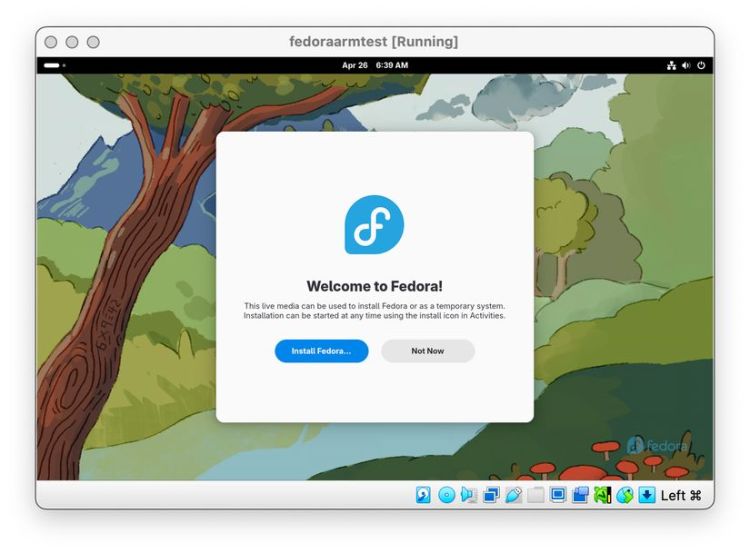Click the network adapters status icon
The image size is (750, 553).
click(491, 495)
